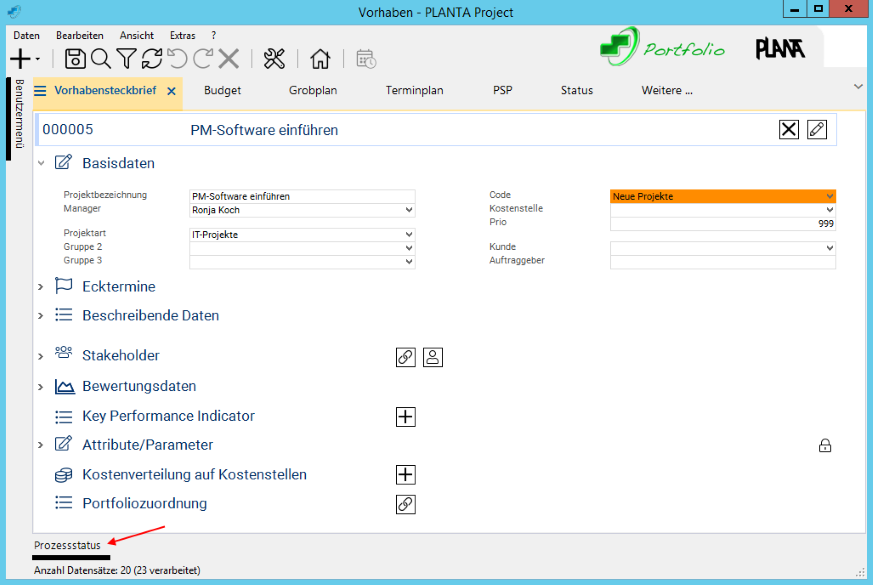
Task: Open the Gruppe 2 dropdown
Action: [x=409, y=248]
